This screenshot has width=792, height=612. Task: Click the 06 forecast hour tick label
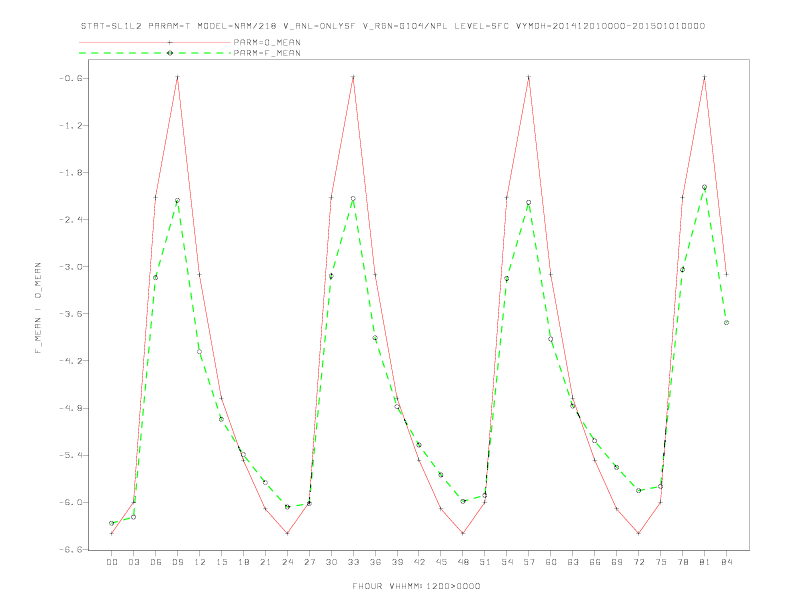pyautogui.click(x=156, y=562)
